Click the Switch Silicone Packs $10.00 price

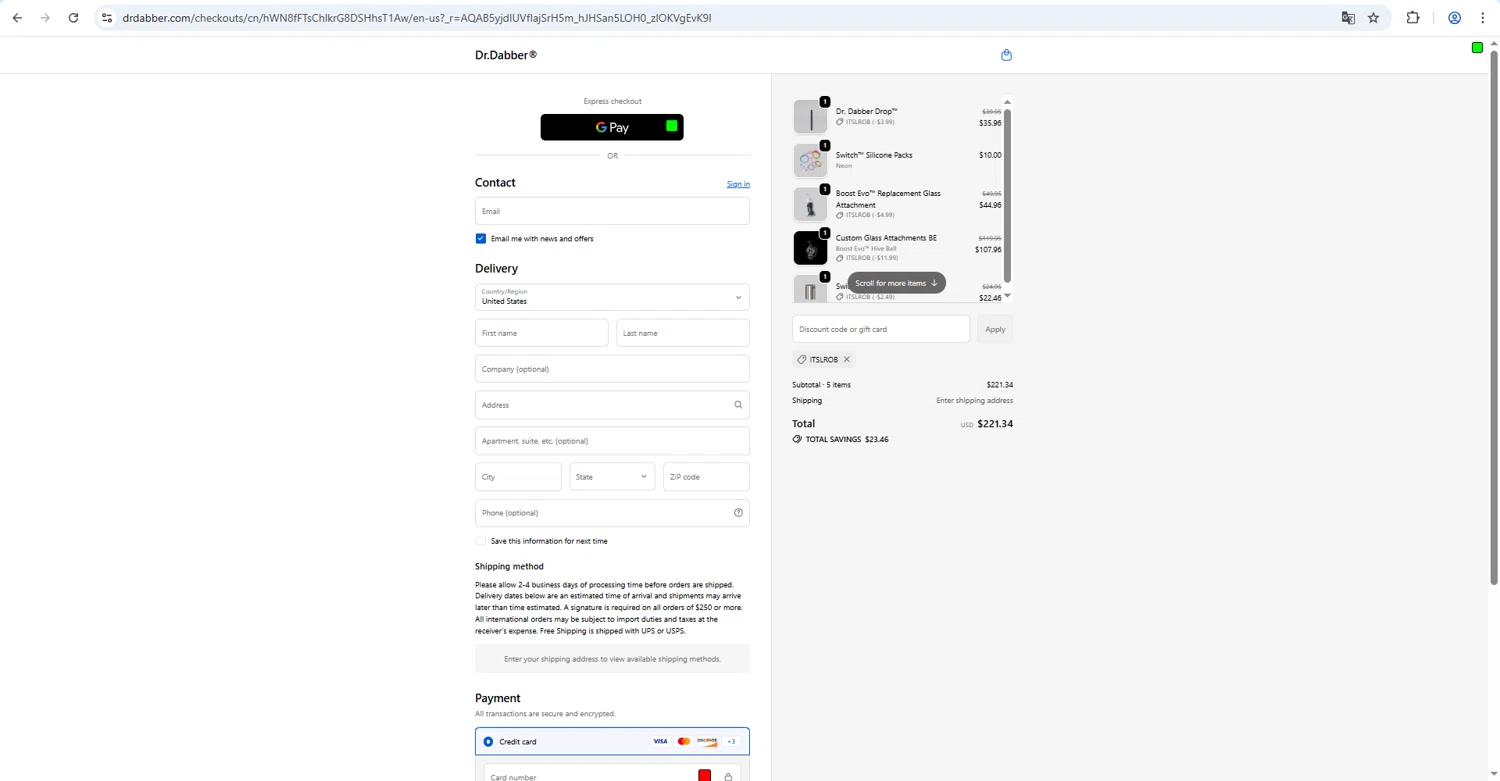[990, 155]
